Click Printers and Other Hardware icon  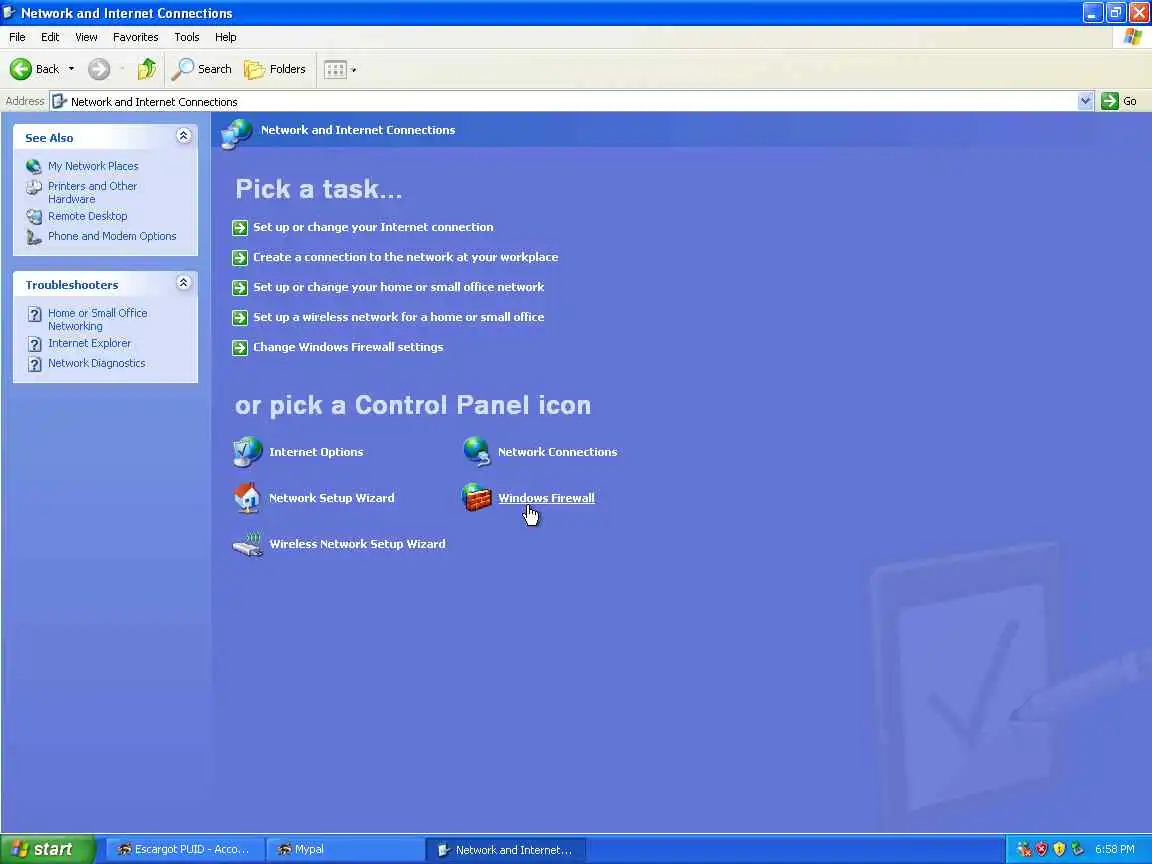tap(34, 187)
